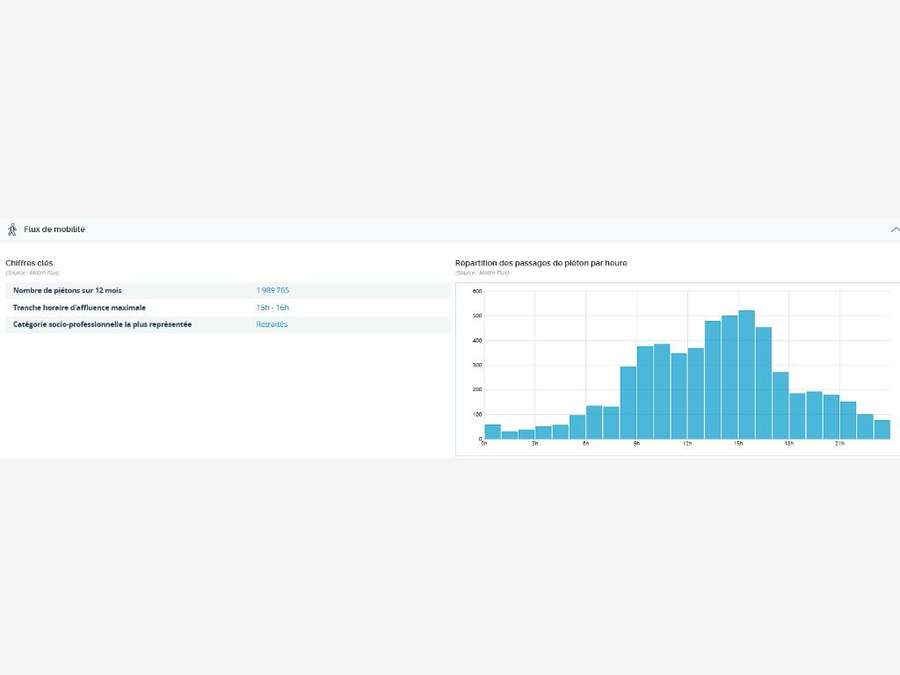Click the 300 label on the vertical axis

(477, 365)
